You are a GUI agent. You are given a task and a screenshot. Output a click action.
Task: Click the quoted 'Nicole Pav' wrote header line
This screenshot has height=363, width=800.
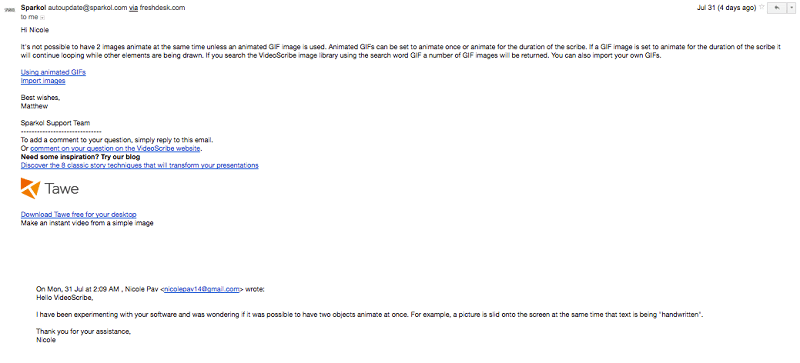coord(150,289)
